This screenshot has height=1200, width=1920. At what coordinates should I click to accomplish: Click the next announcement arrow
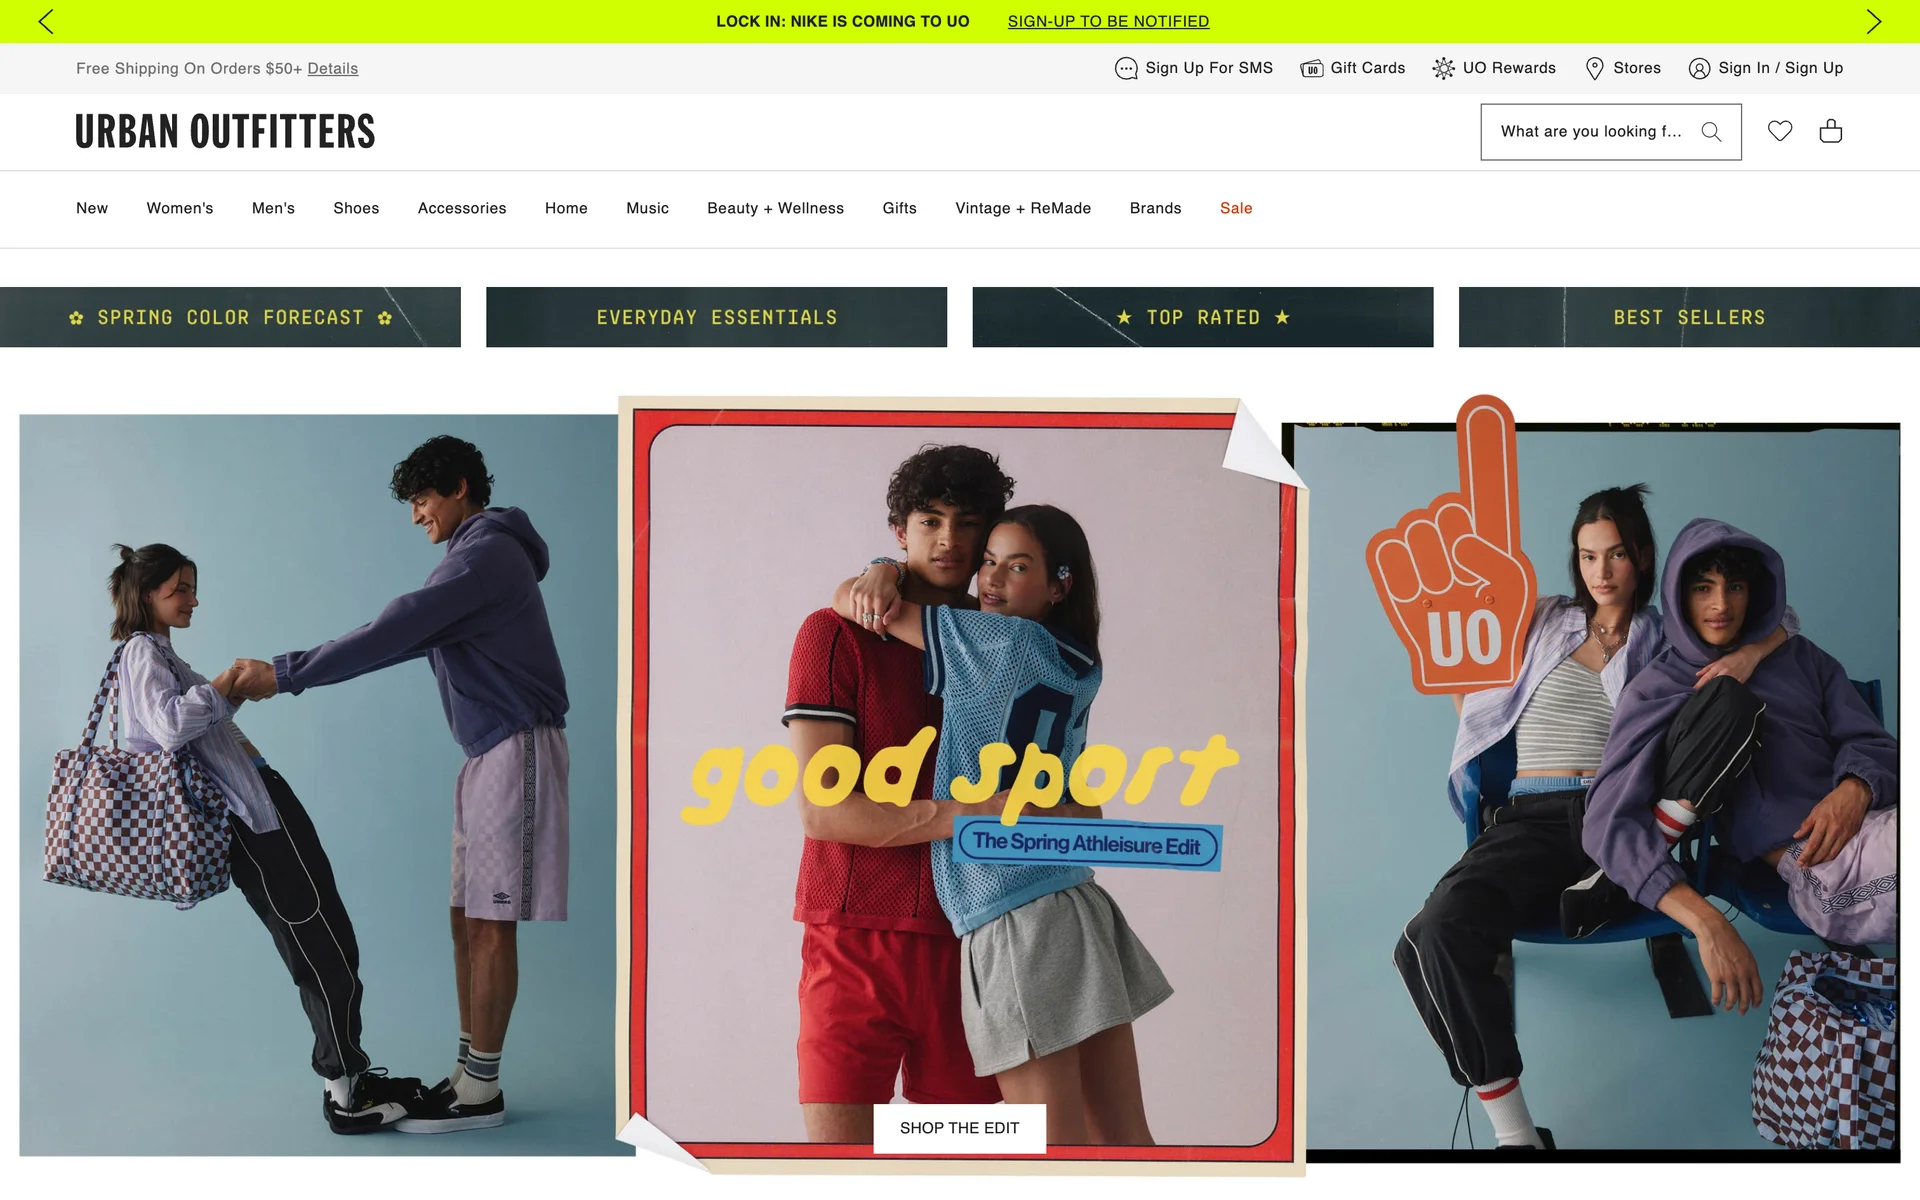tap(1873, 21)
